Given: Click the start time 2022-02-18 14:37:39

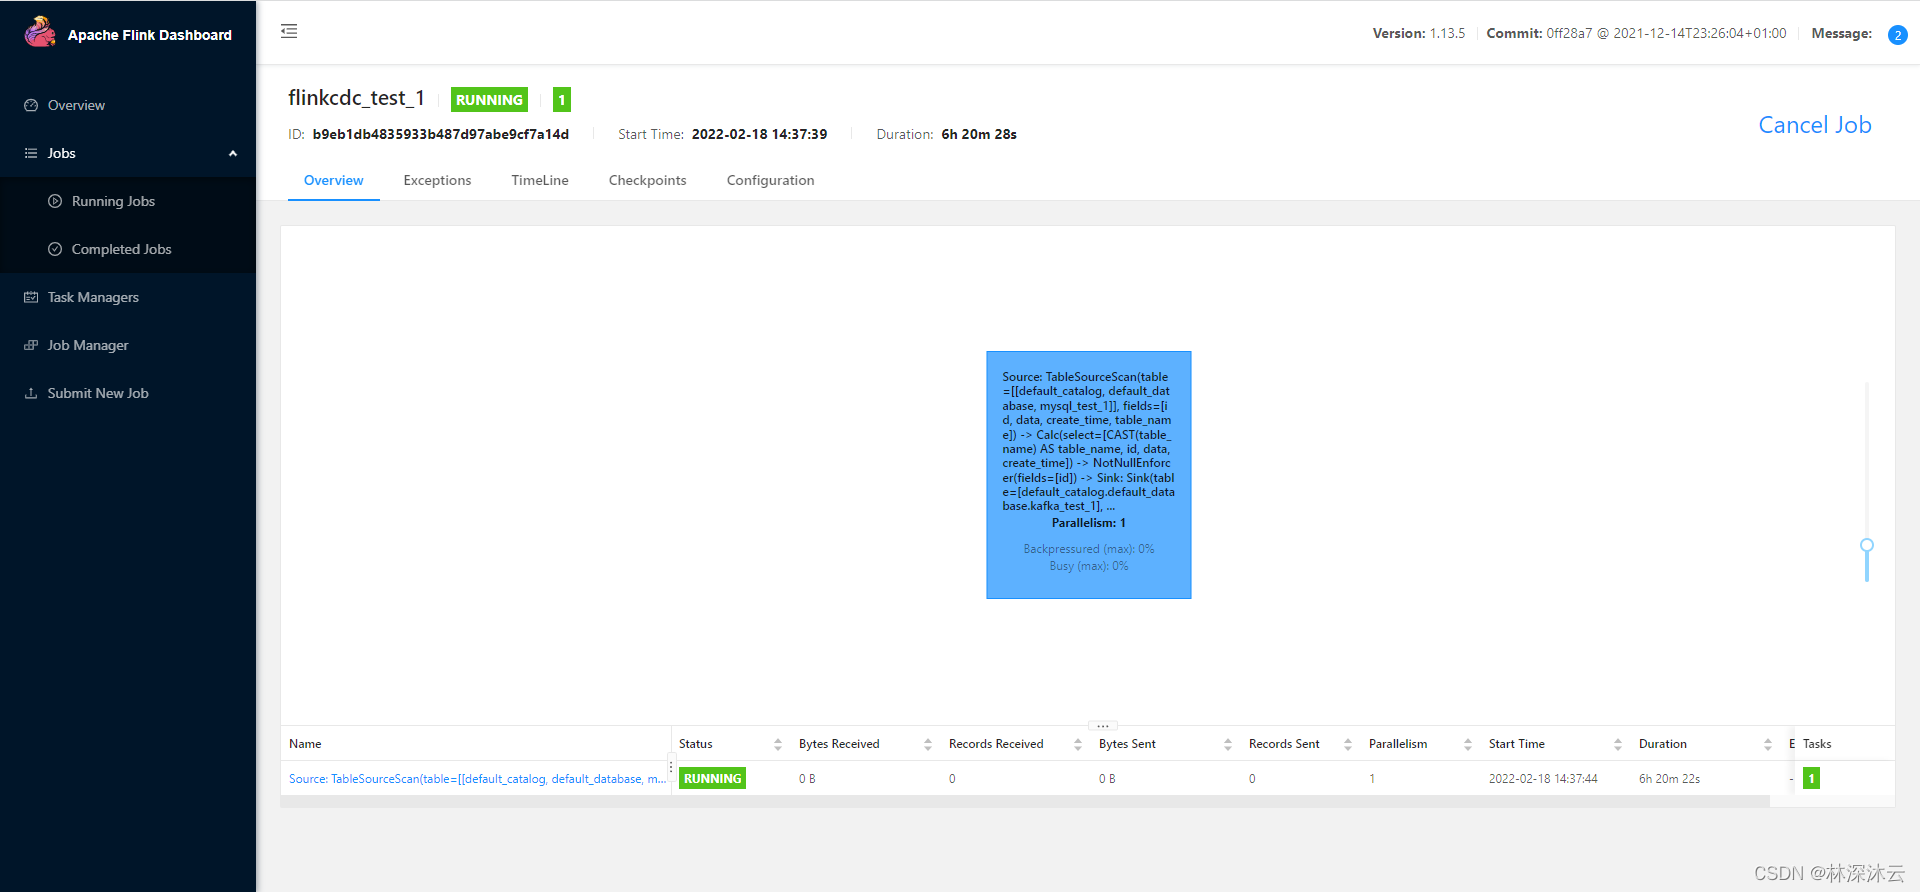Looking at the screenshot, I should click(759, 134).
